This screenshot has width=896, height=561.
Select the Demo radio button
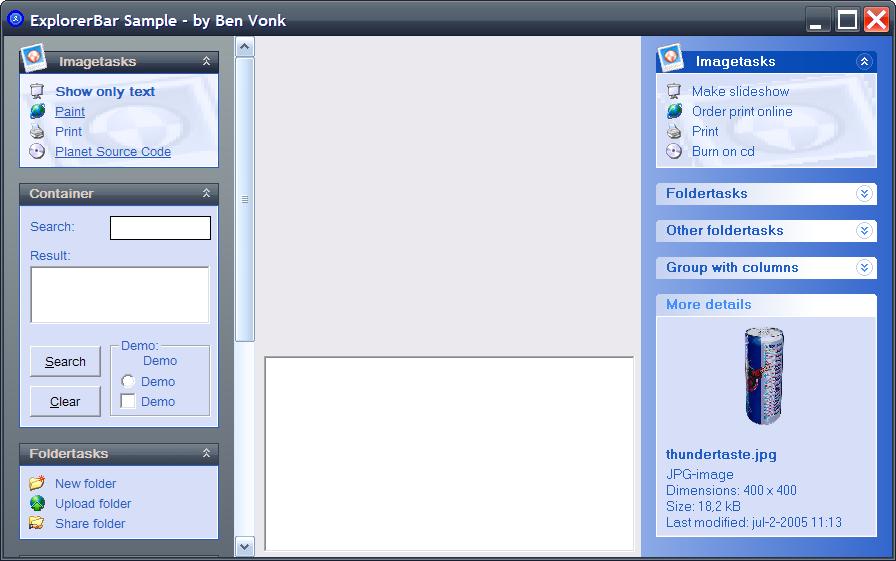[x=128, y=382]
